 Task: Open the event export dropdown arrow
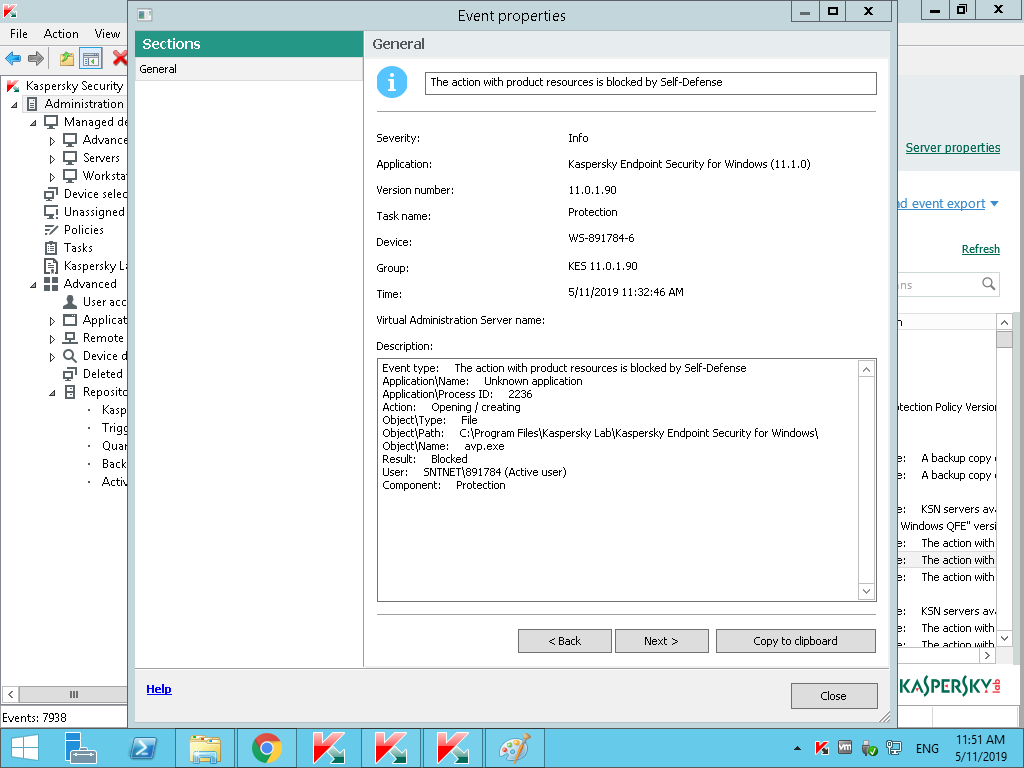(994, 204)
